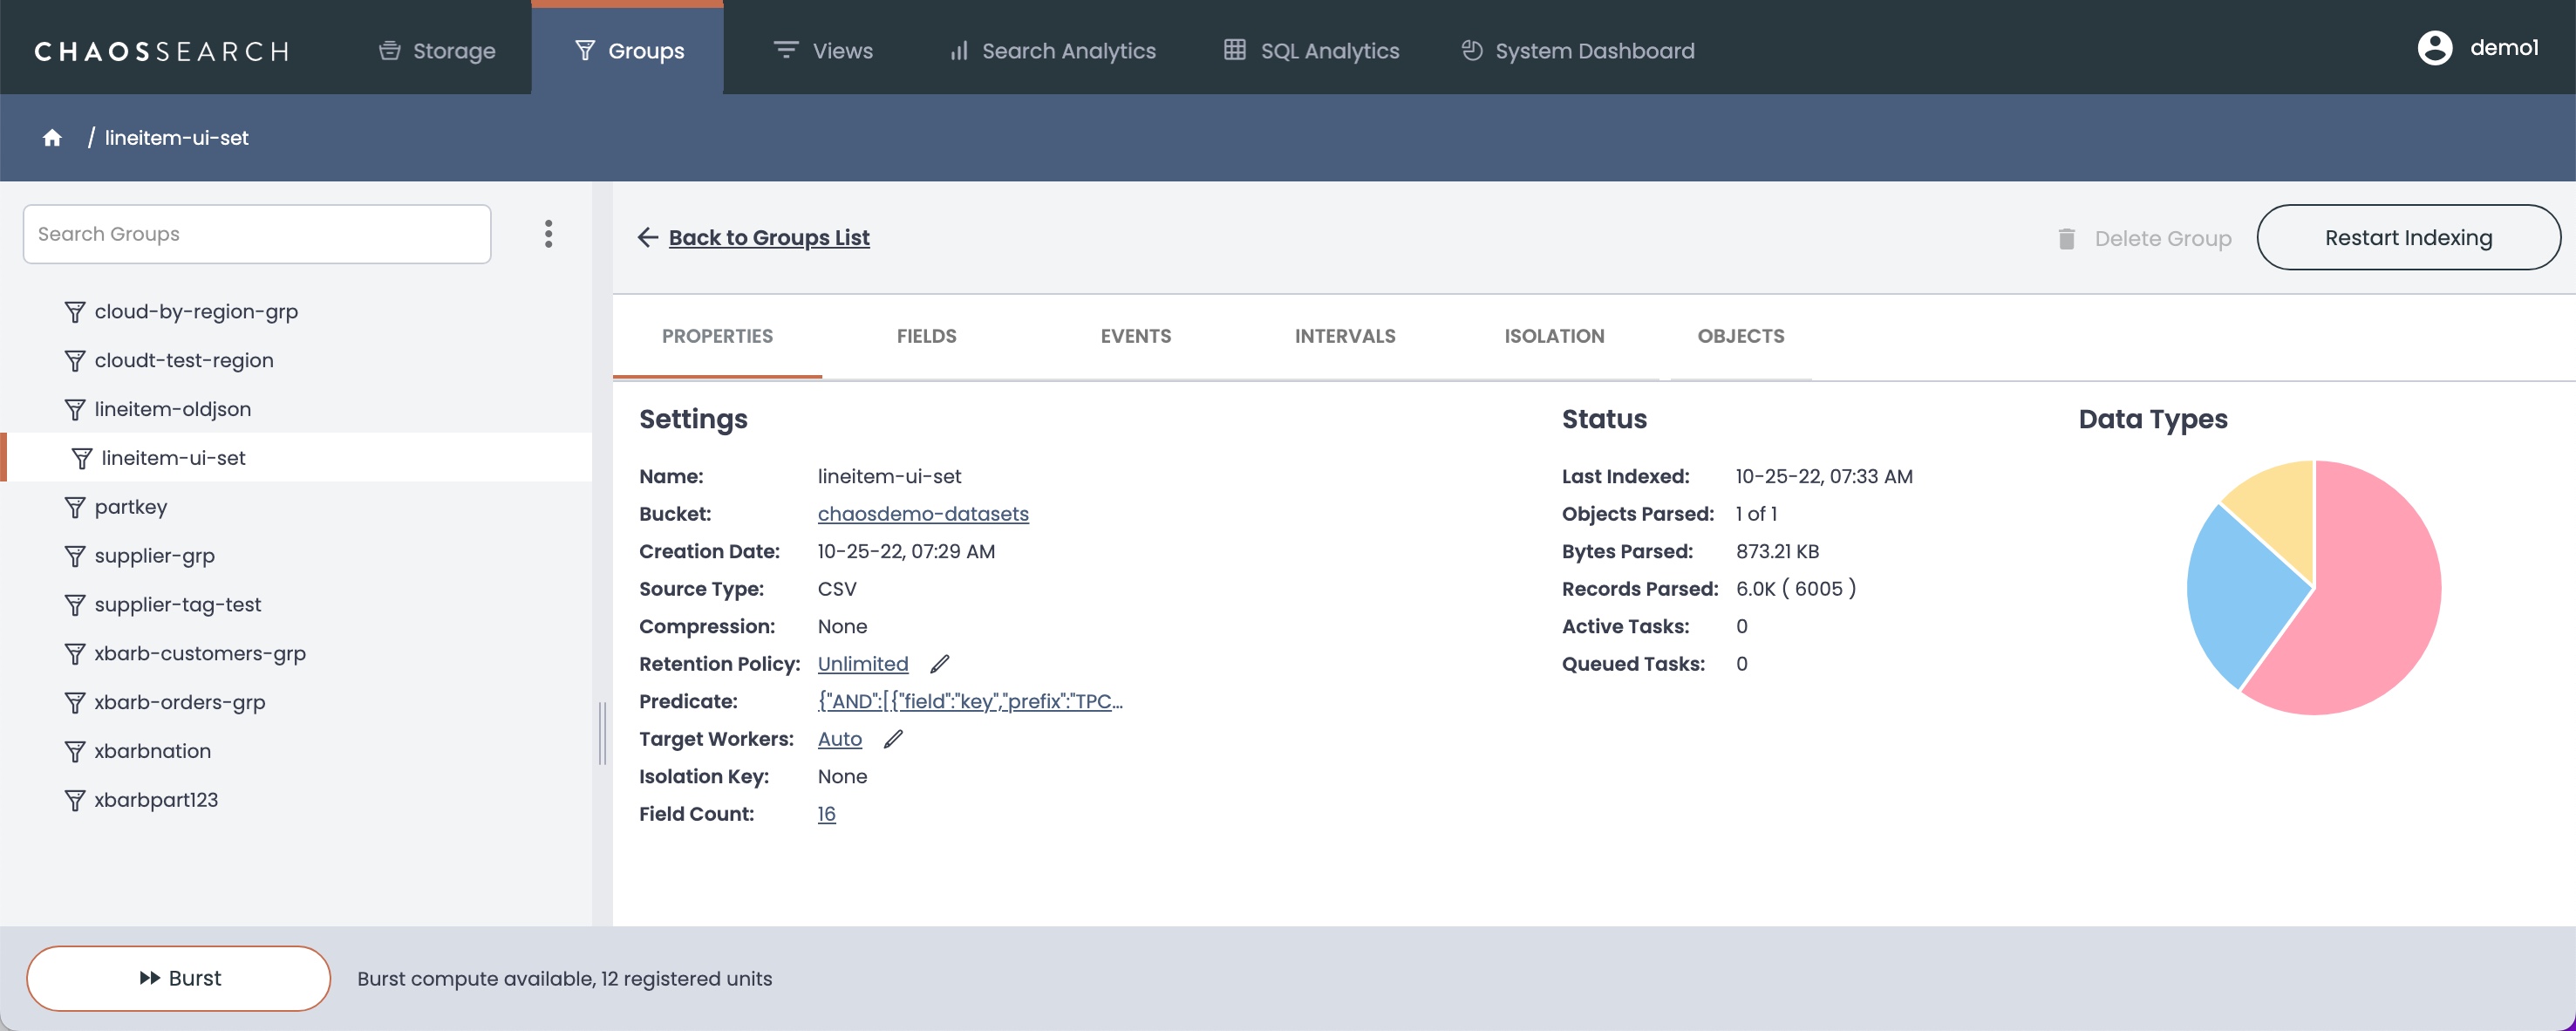Click the back arrow to groups list
Screen dimensions: 2576x1031
tap(647, 238)
